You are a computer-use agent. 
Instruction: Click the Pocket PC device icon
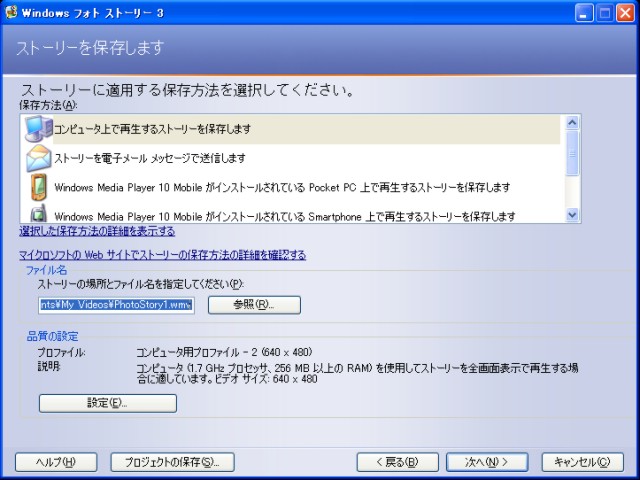(x=39, y=187)
